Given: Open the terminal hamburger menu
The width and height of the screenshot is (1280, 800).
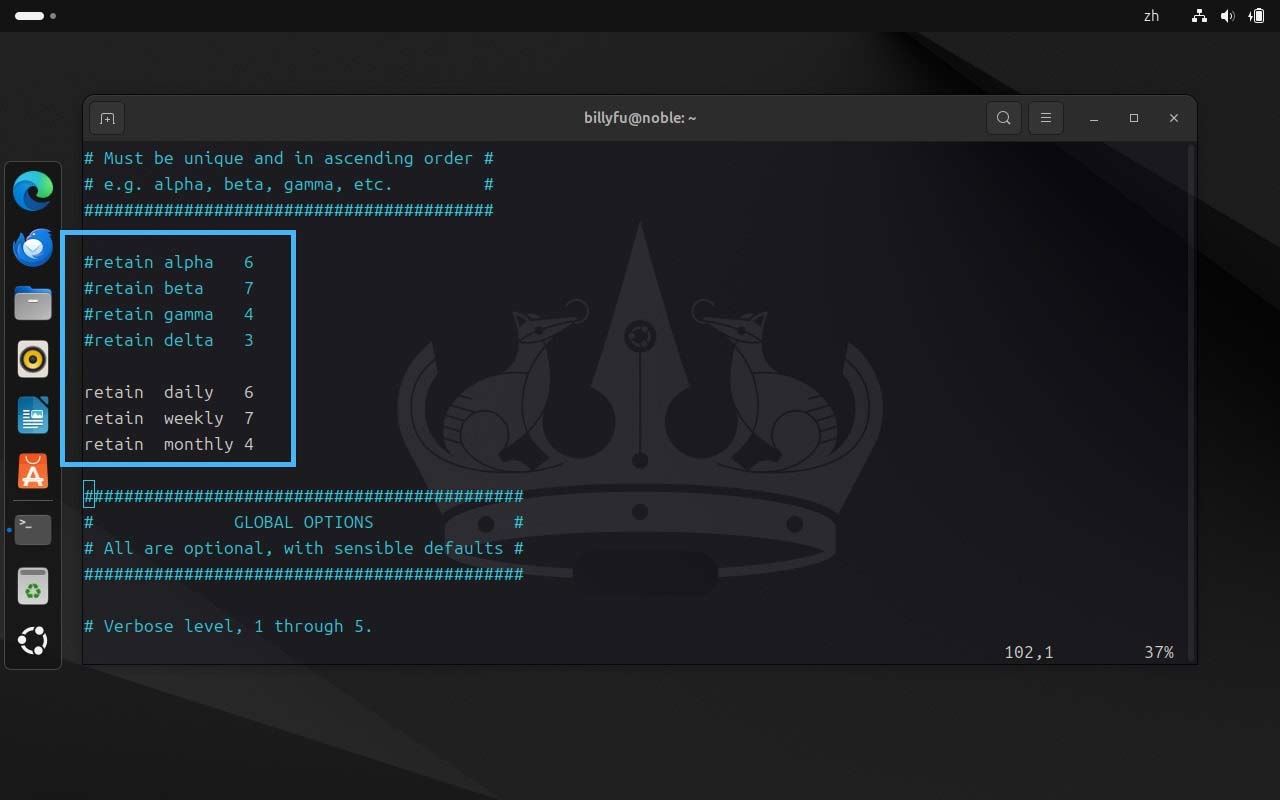Looking at the screenshot, I should (1045, 118).
